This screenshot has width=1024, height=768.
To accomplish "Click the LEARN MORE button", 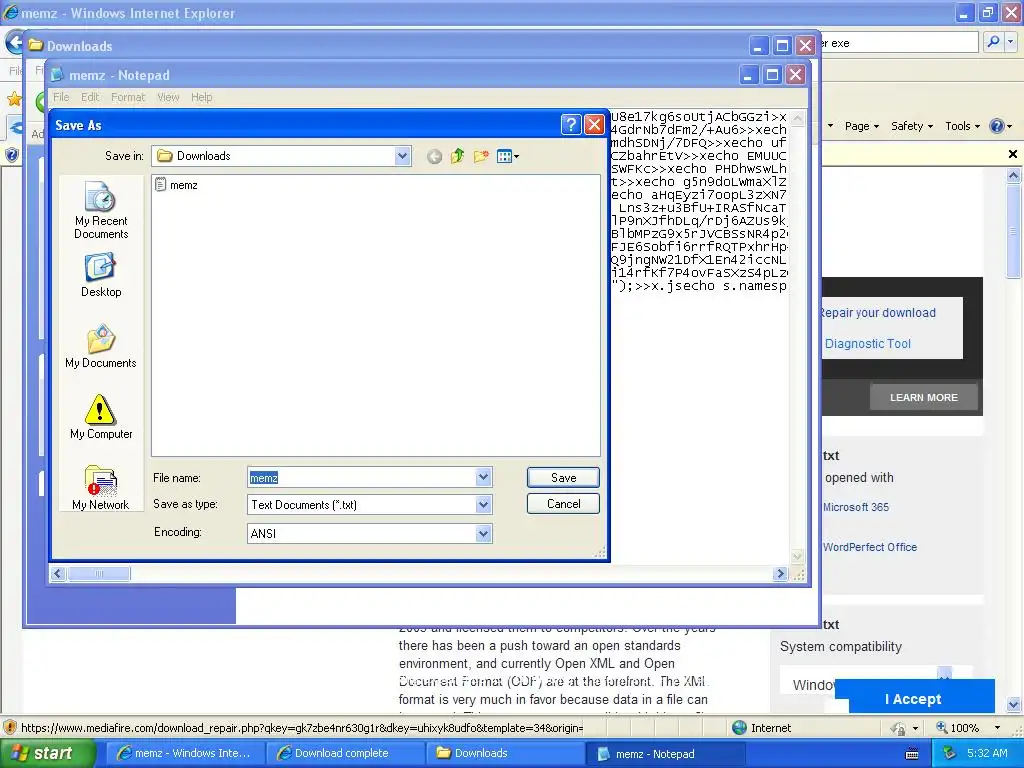I will [923, 397].
